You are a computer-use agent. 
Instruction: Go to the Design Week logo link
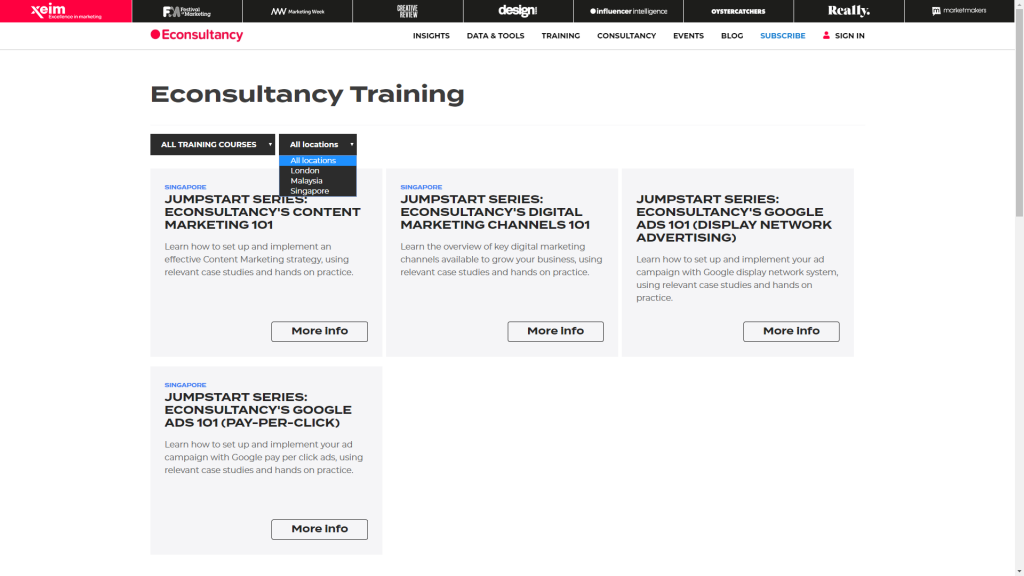[518, 10]
